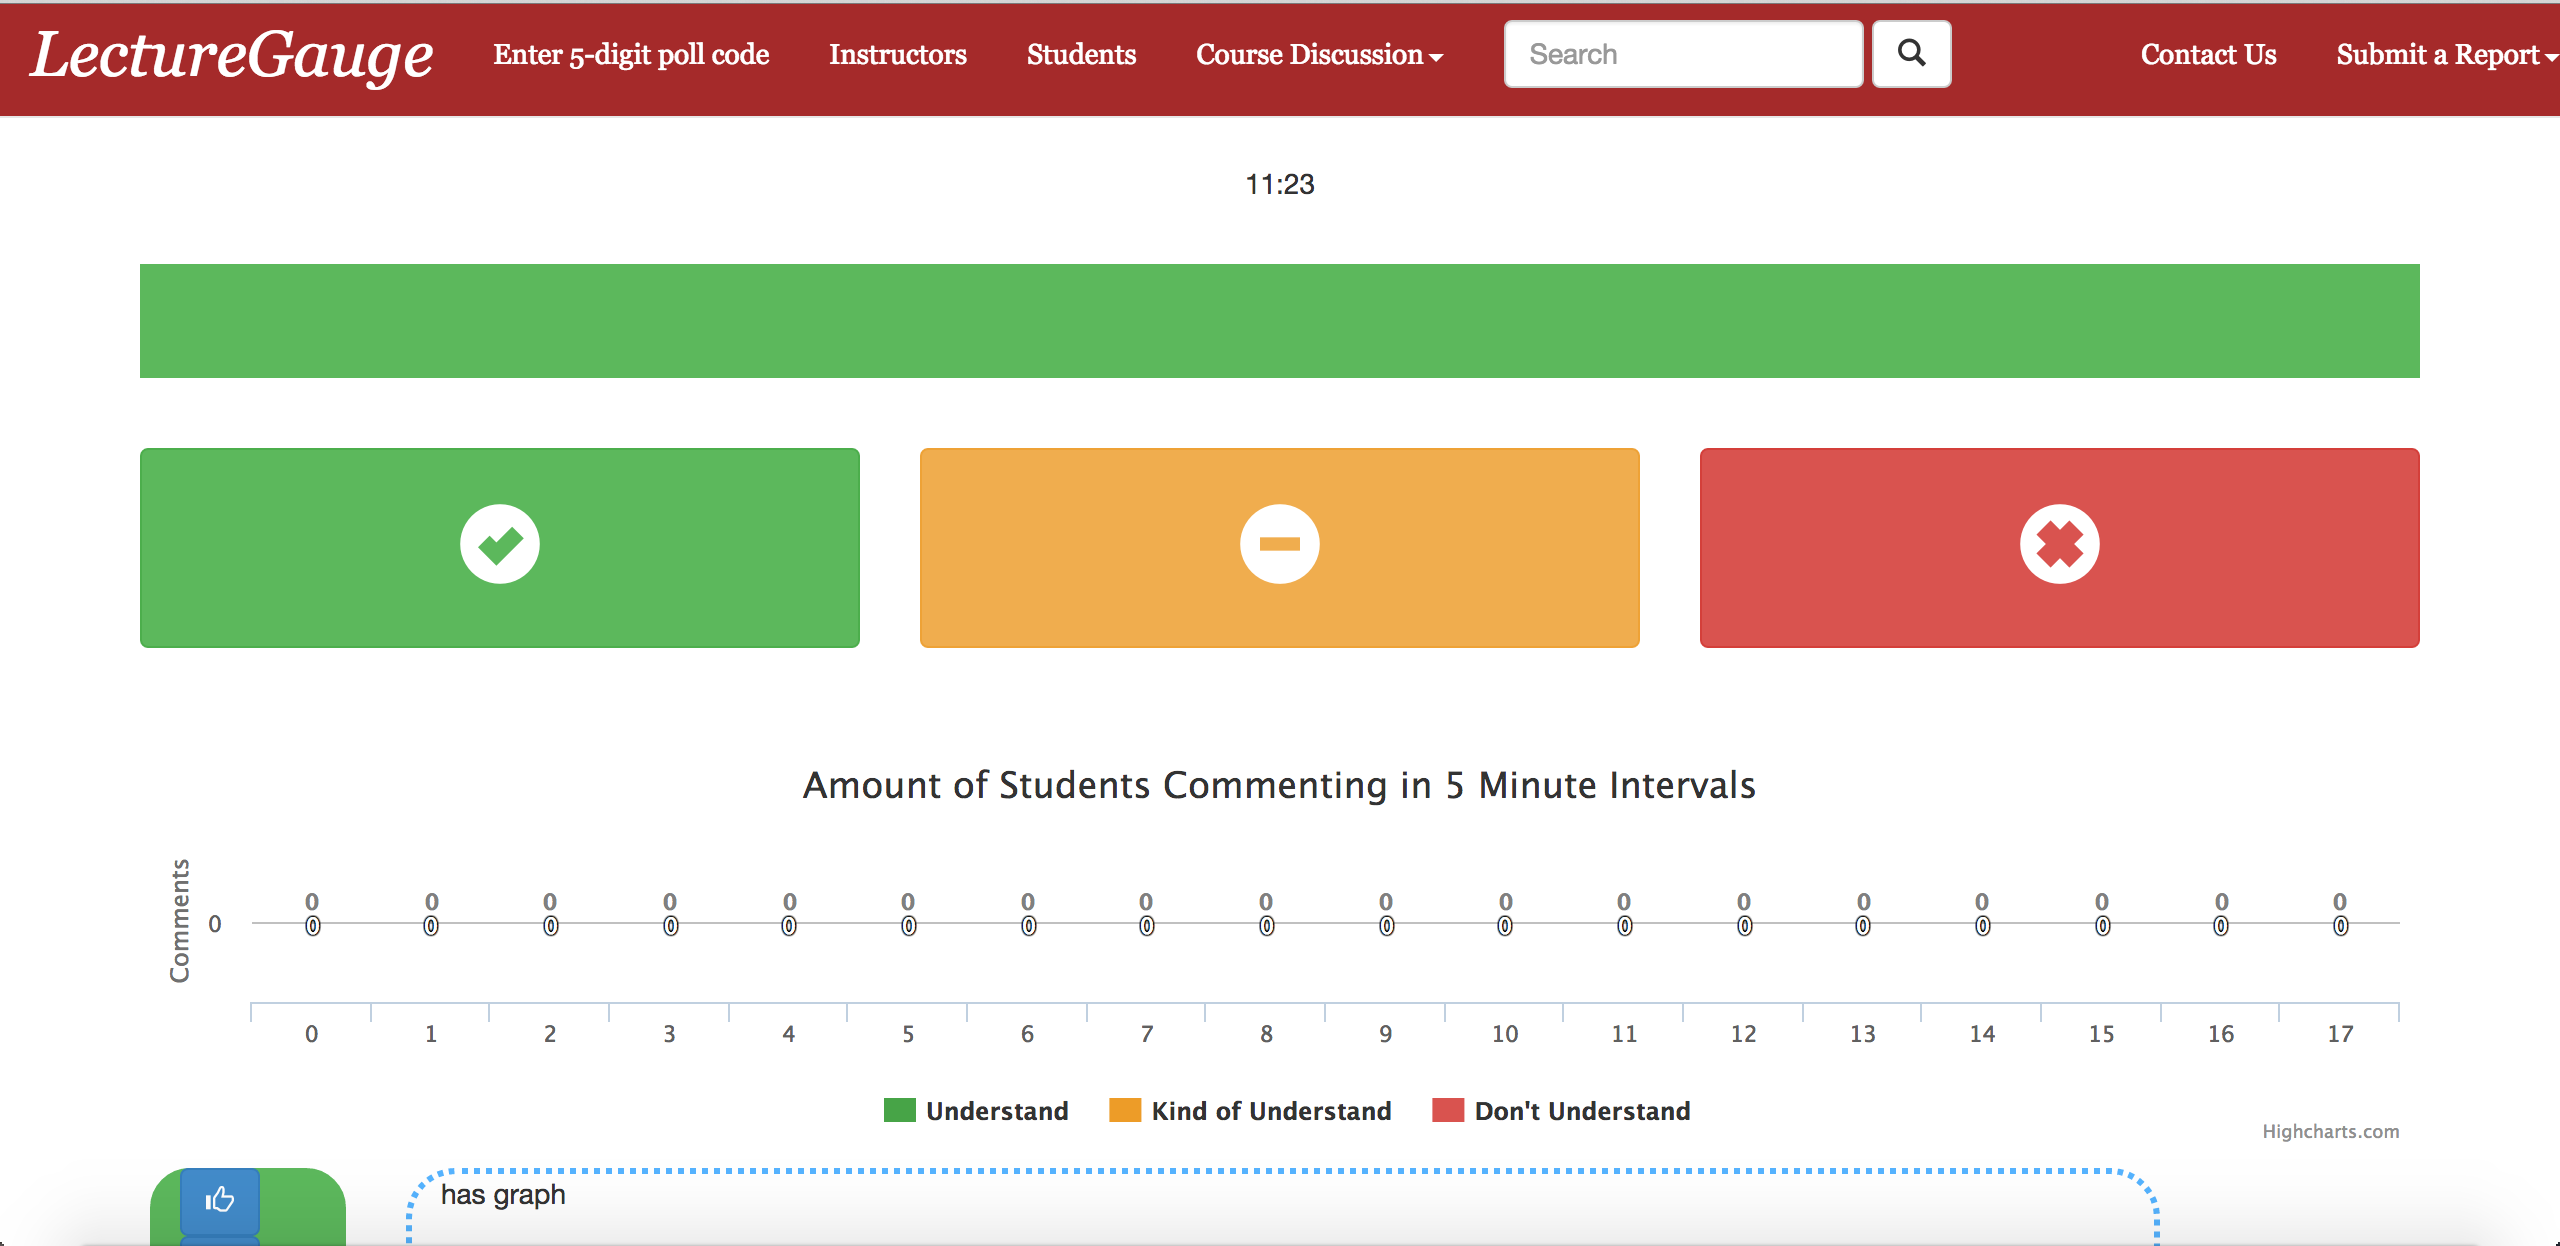Viewport: 2560px width, 1246px height.
Task: Click the LectureGauge logo
Action: pyautogui.click(x=231, y=55)
